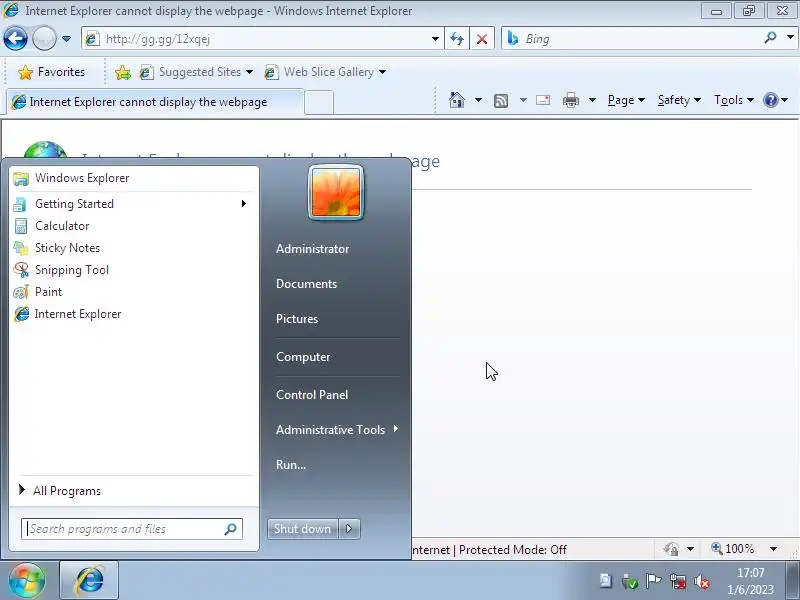Click the search magnifier icon

point(770,38)
